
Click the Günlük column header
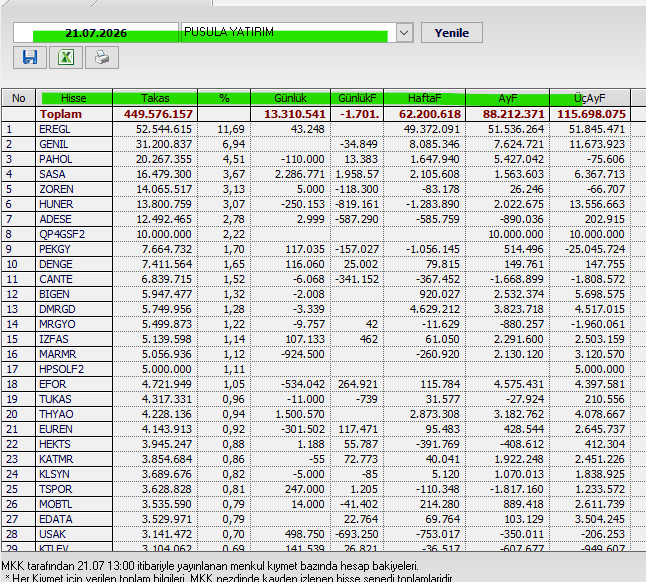click(x=290, y=98)
